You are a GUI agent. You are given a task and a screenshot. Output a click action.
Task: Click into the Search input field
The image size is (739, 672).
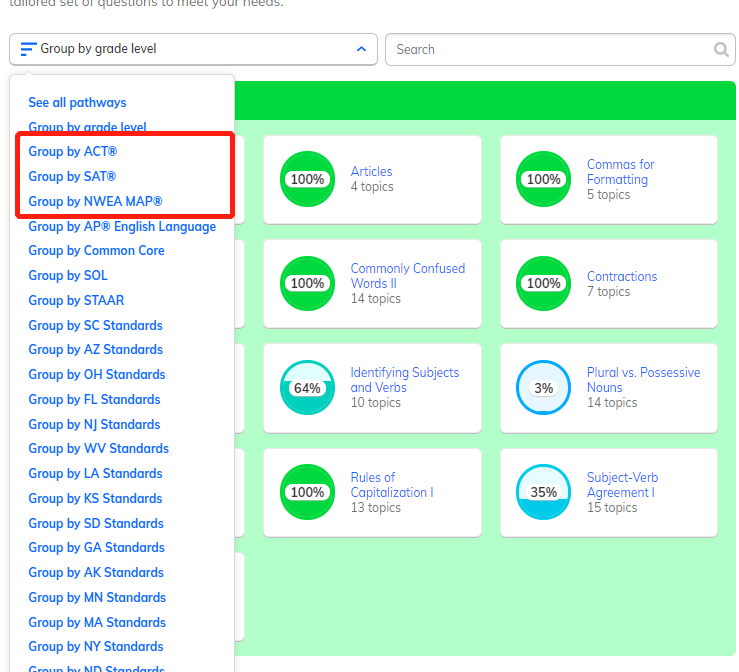550,50
